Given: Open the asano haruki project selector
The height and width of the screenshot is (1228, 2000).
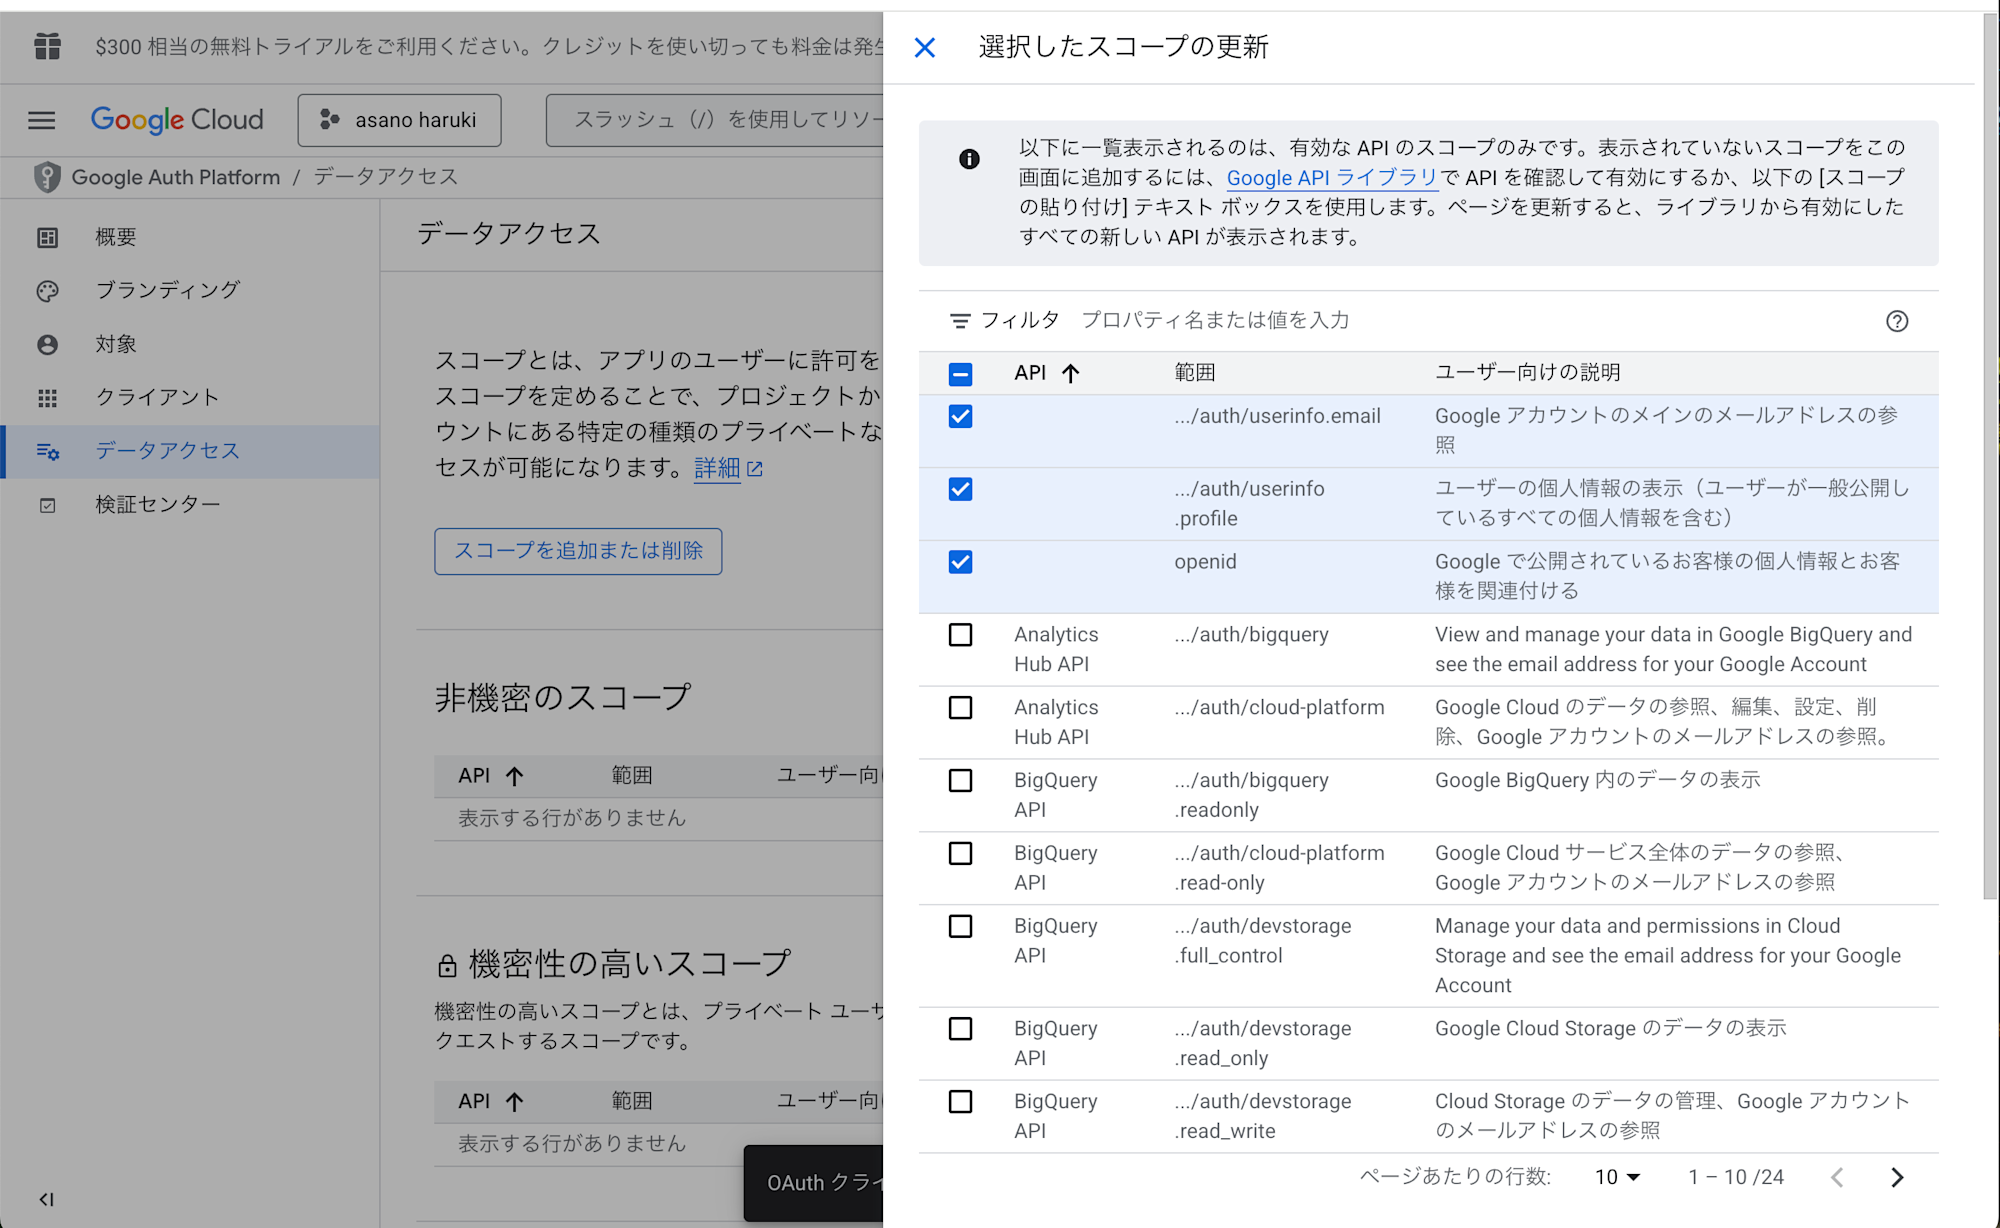Looking at the screenshot, I should coord(399,120).
